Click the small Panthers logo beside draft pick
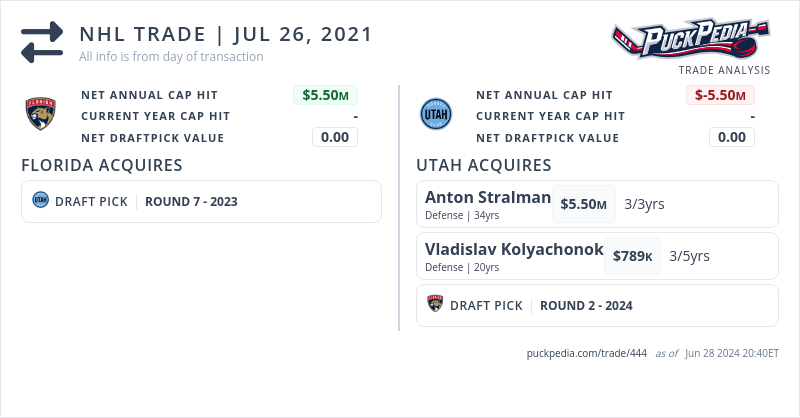Screen dimensions: 800x418 (435, 305)
